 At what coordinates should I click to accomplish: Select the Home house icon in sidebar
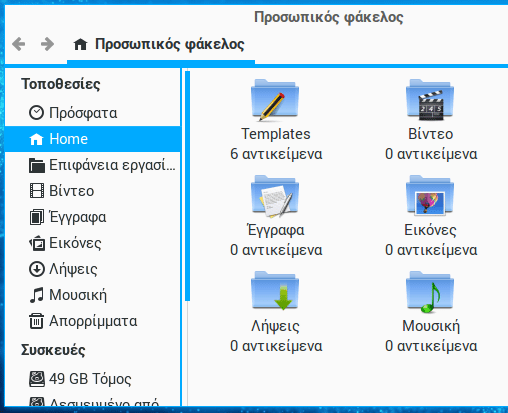[36, 139]
